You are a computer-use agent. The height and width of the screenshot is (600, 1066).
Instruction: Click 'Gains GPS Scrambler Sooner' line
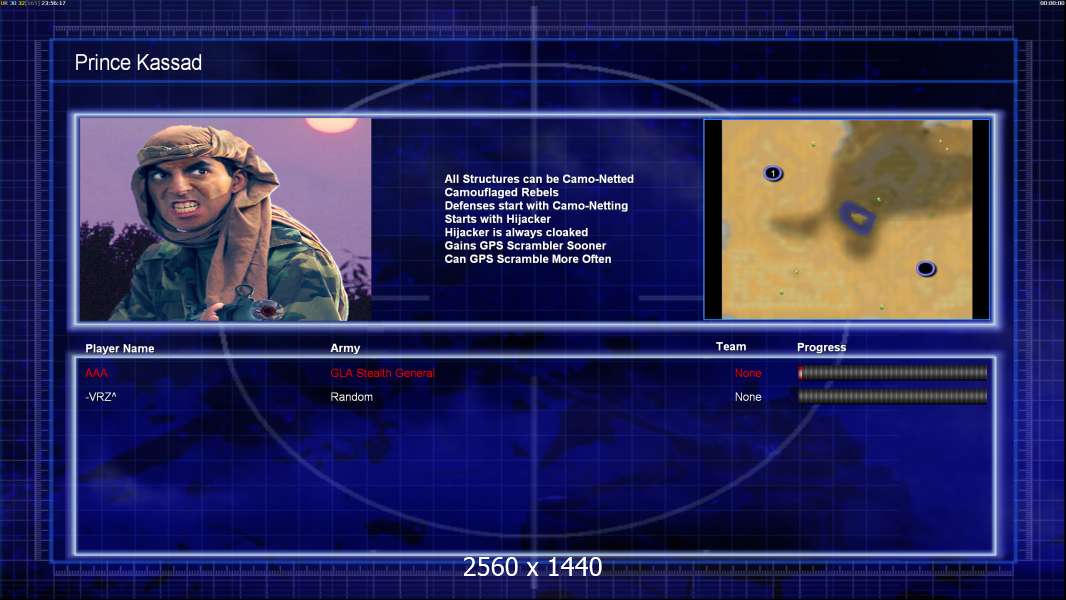pyautogui.click(x=526, y=245)
